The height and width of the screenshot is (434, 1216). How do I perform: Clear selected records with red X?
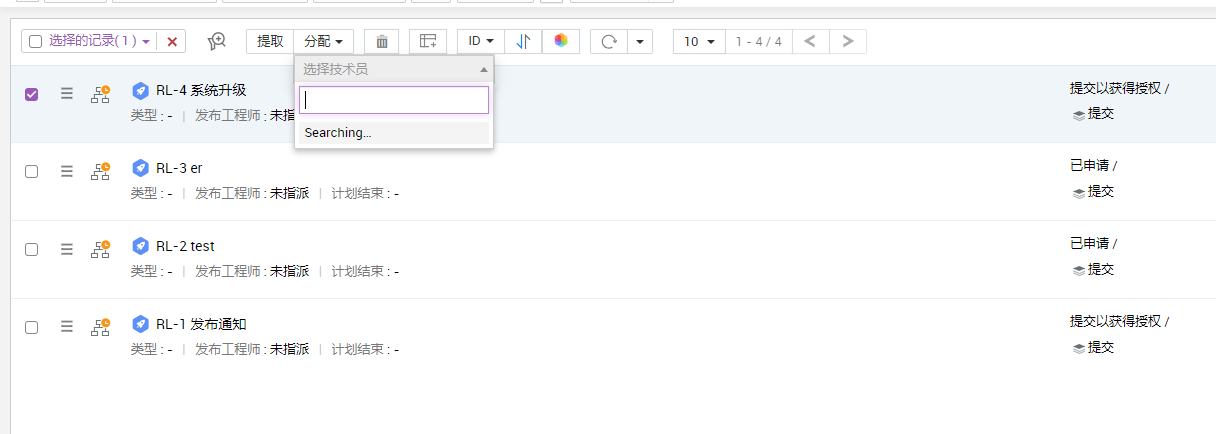172,41
